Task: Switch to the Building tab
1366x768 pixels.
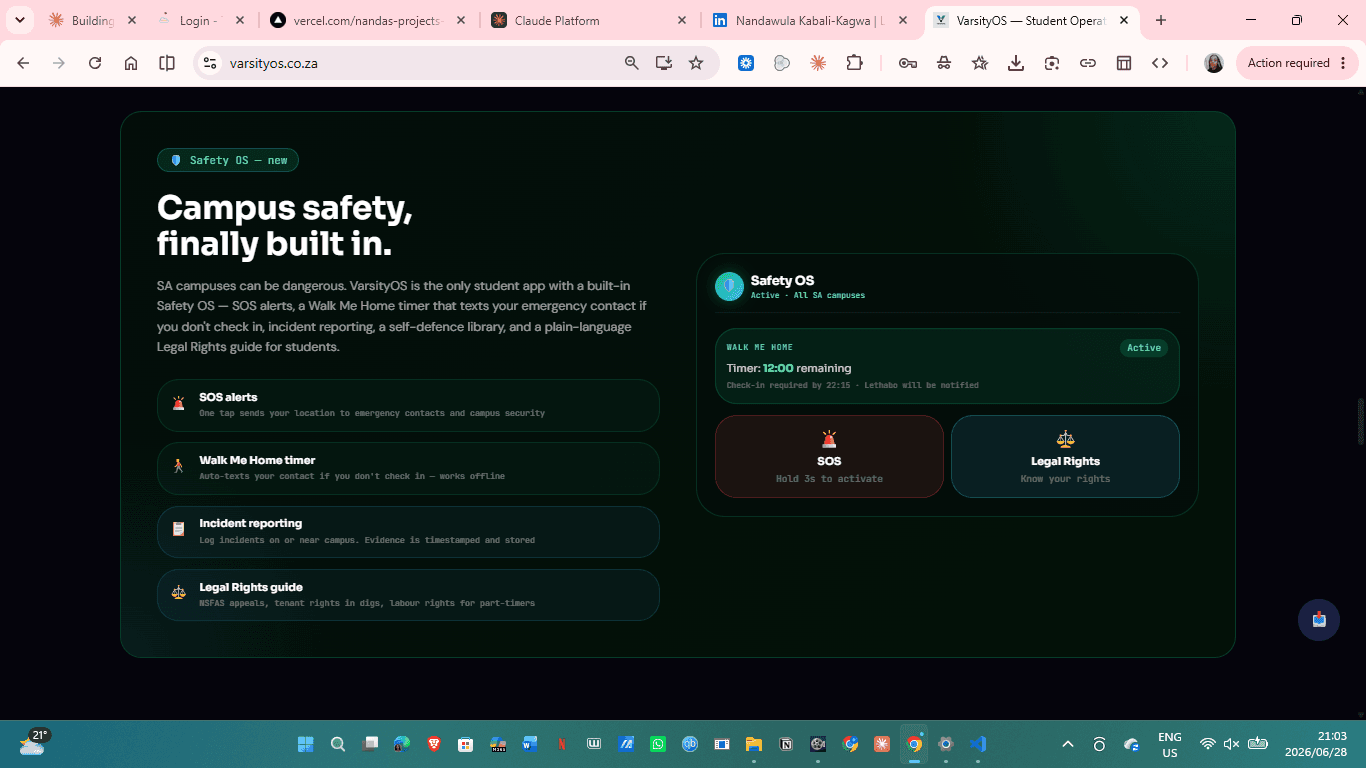Action: [x=92, y=20]
